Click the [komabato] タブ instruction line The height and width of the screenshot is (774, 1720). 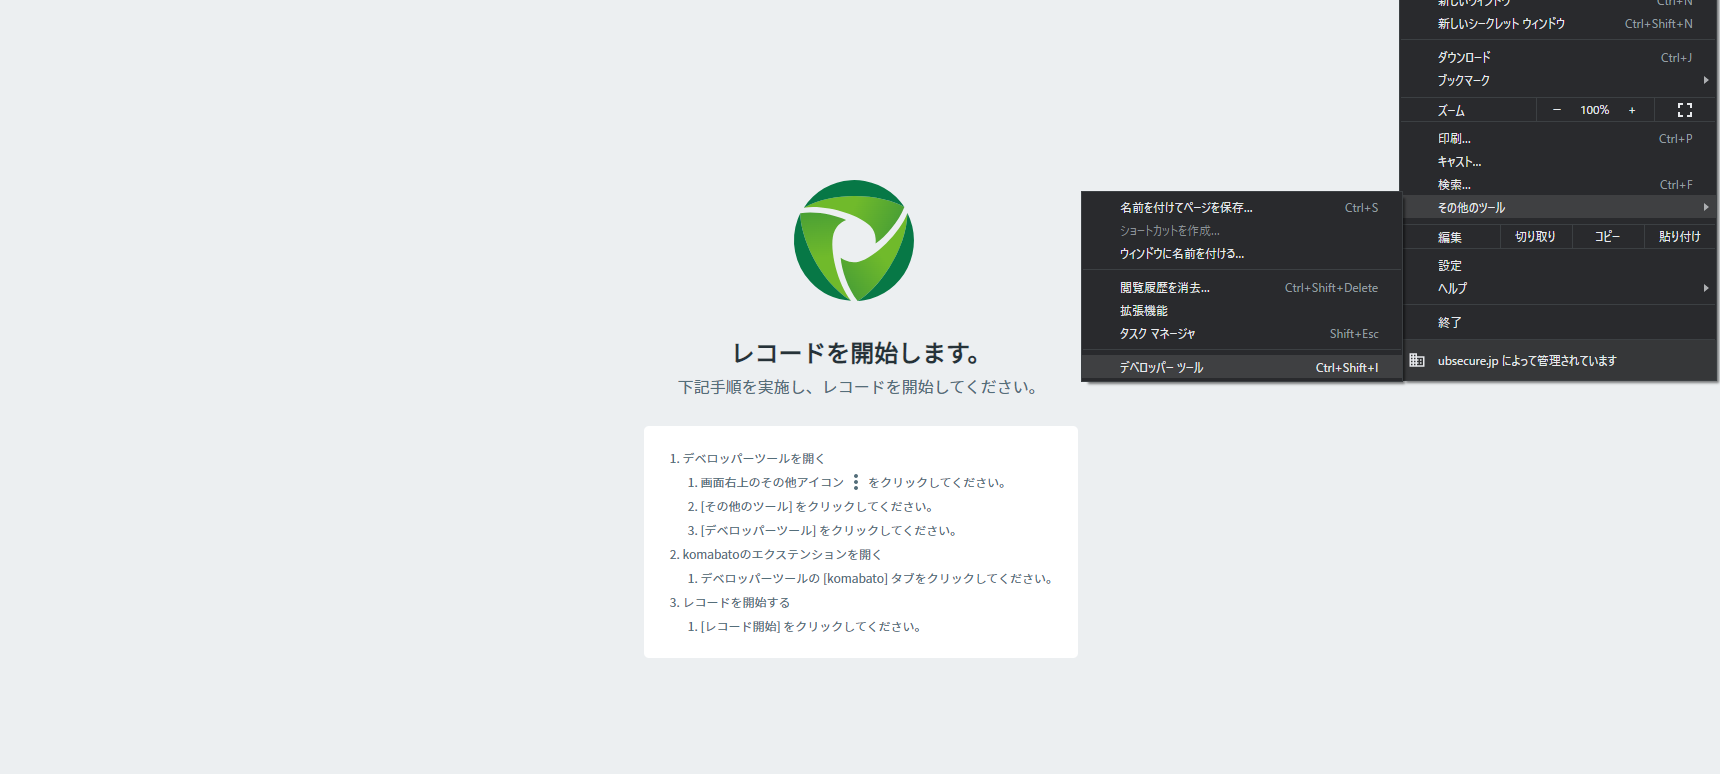click(x=870, y=578)
